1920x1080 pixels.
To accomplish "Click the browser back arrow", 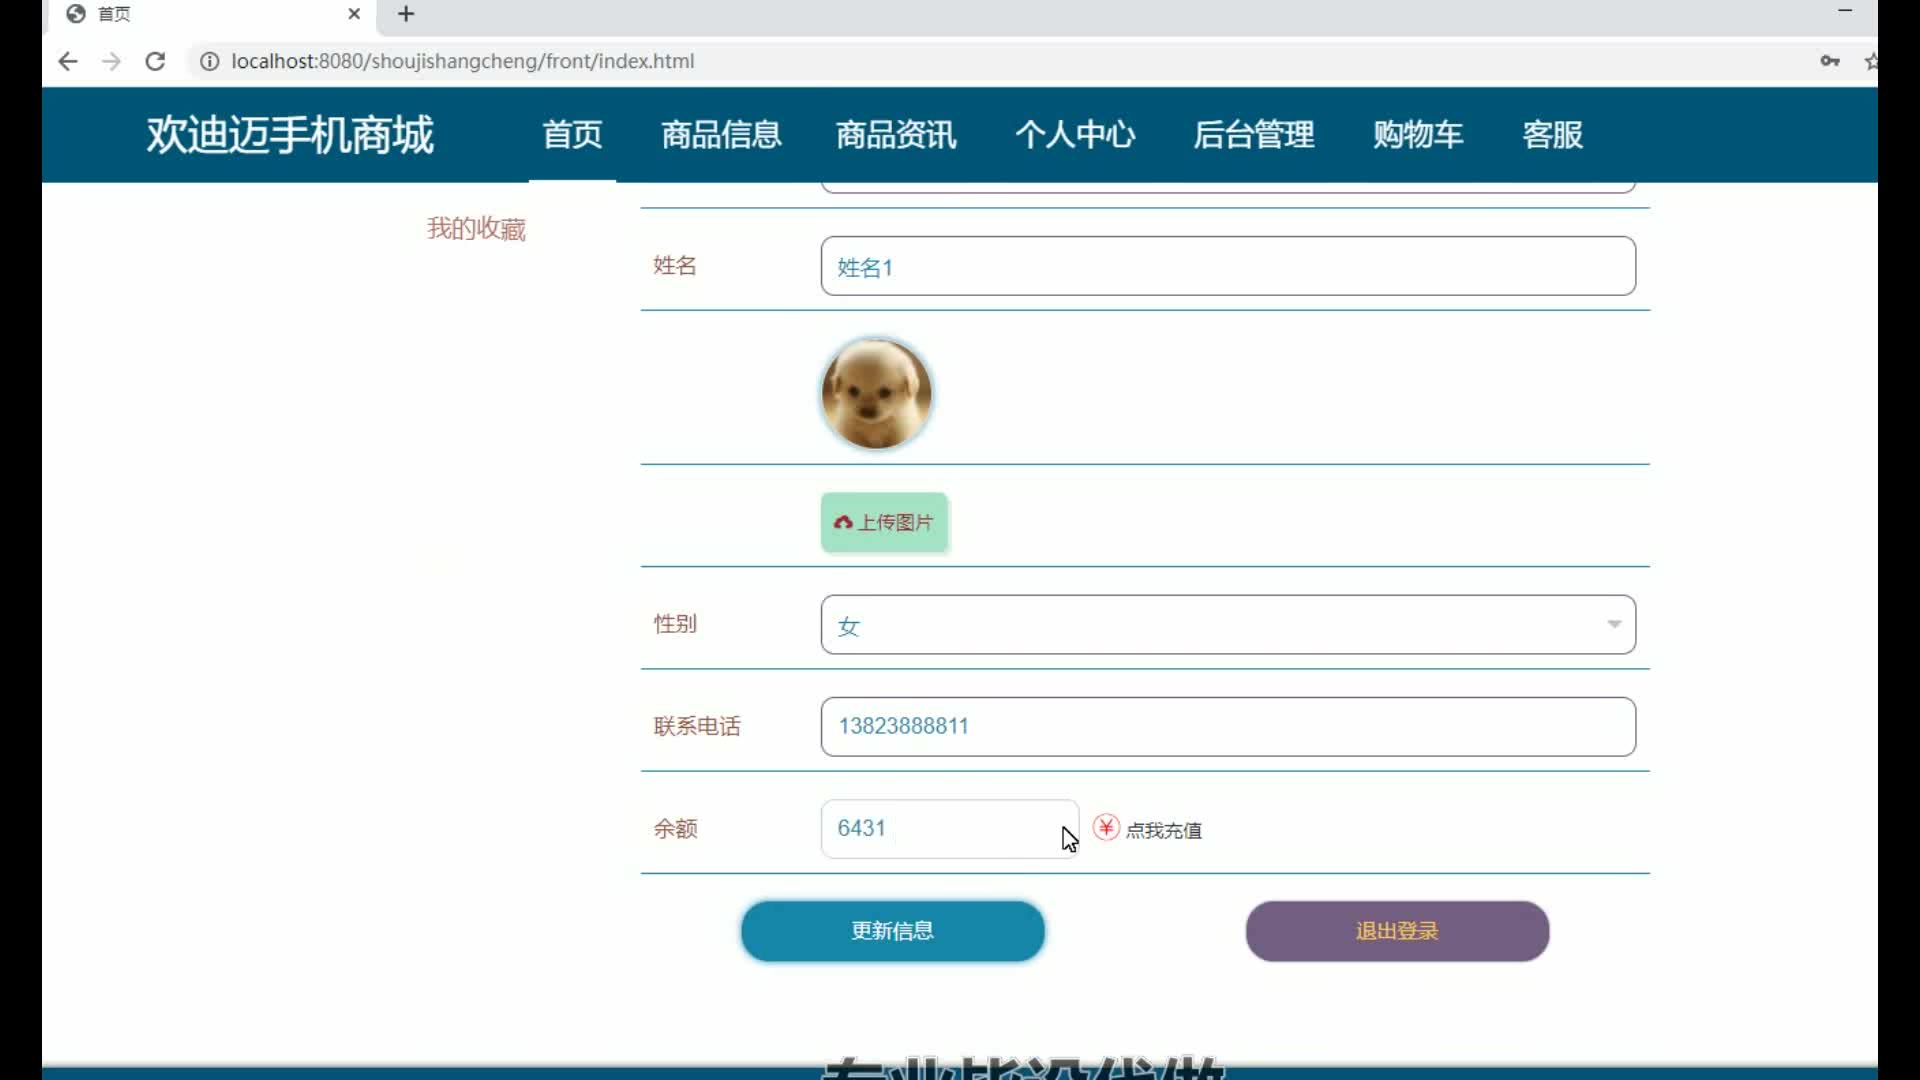I will (68, 61).
